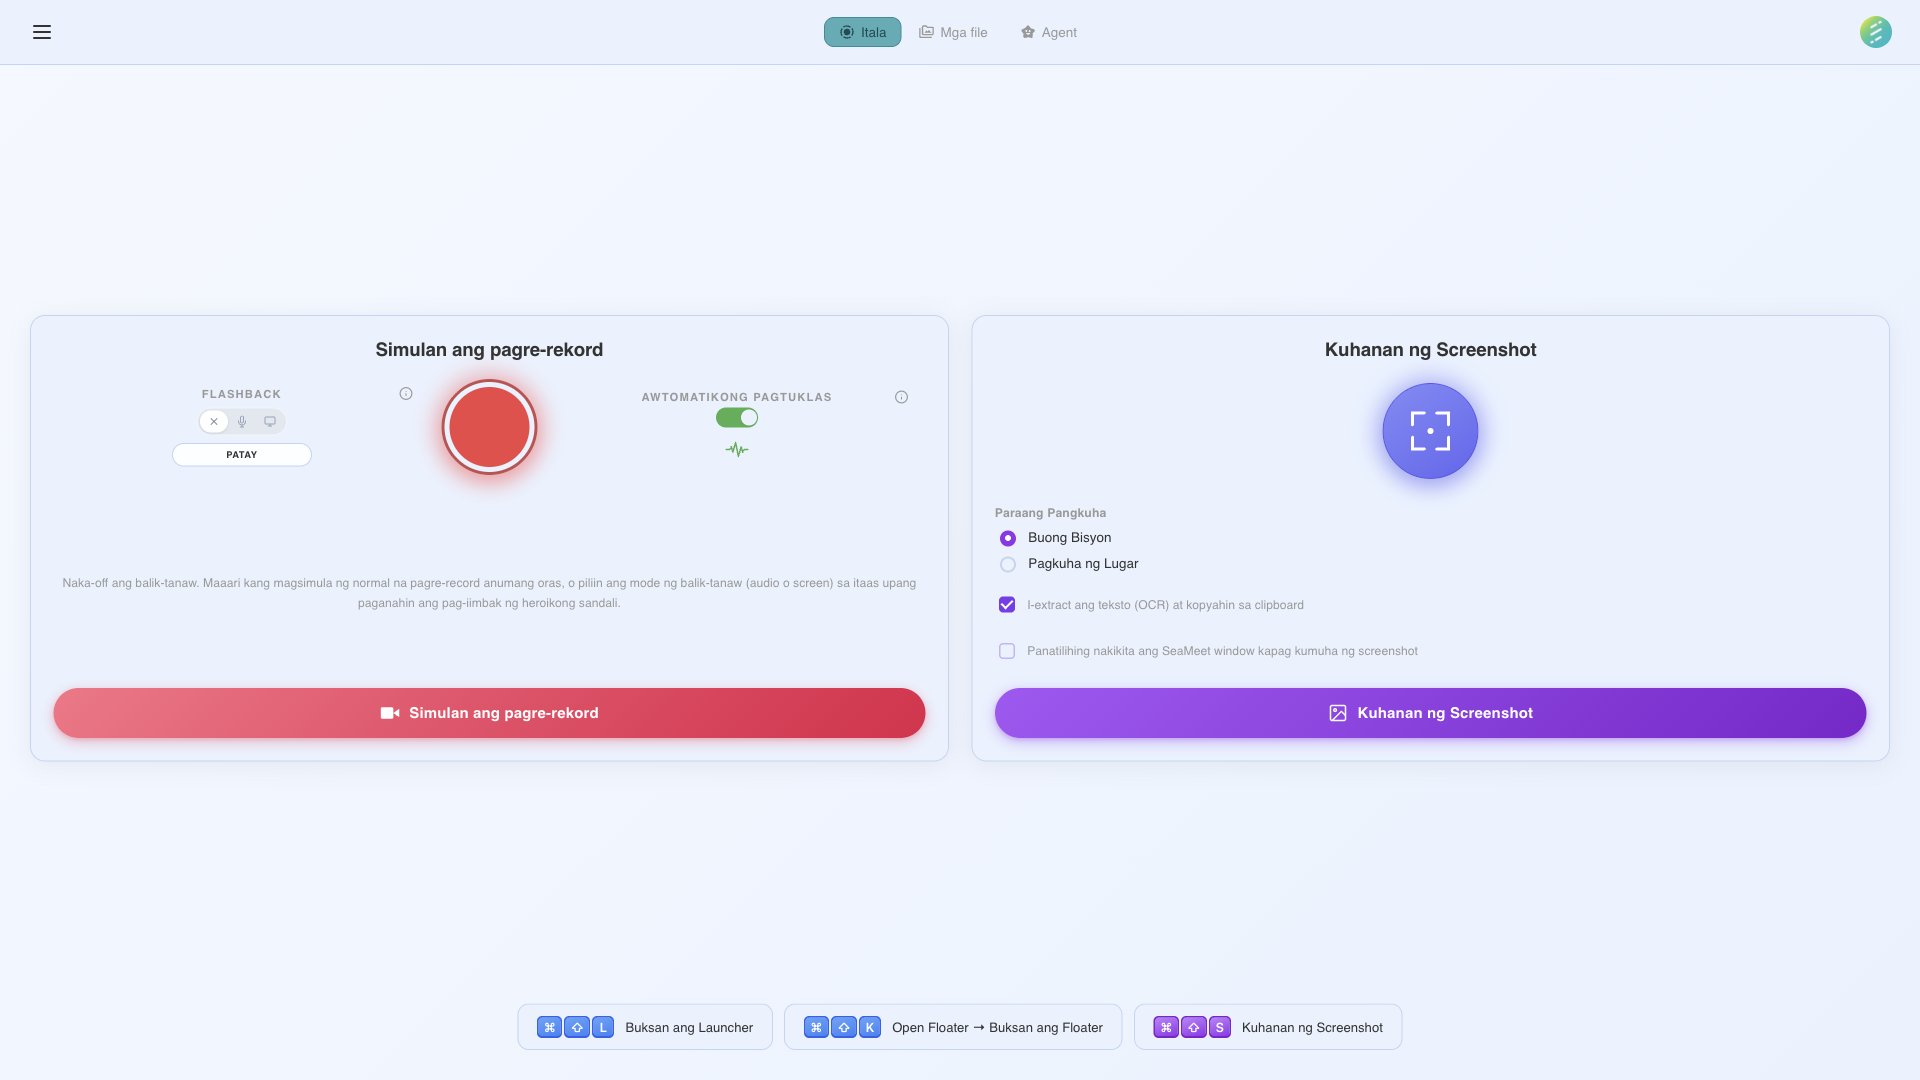The height and width of the screenshot is (1080, 1920).
Task: Click the purple screenshot capture circle icon
Action: [1429, 430]
